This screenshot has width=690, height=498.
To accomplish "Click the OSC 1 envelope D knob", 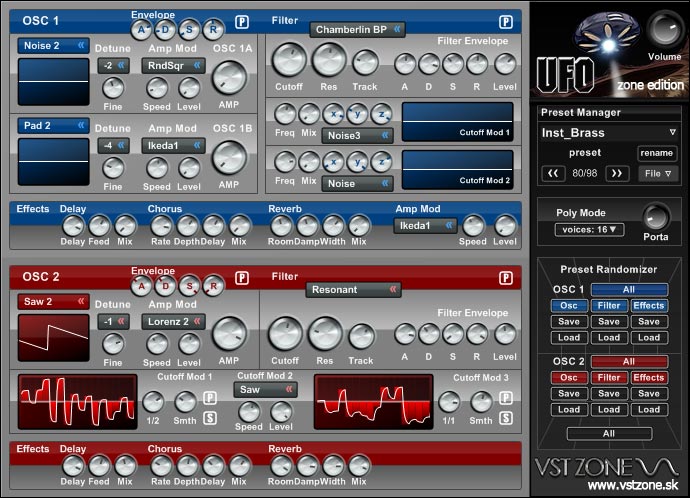I will point(165,30).
